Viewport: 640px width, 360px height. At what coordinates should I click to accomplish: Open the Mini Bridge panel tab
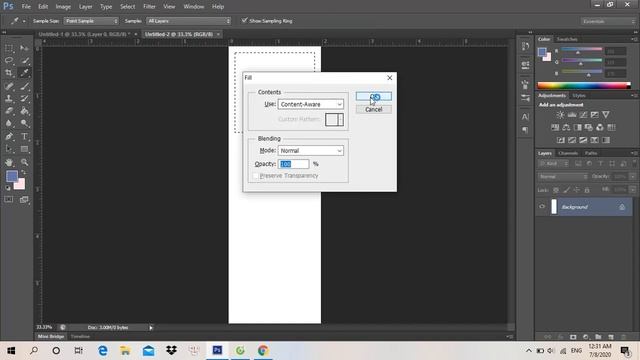[51, 336]
